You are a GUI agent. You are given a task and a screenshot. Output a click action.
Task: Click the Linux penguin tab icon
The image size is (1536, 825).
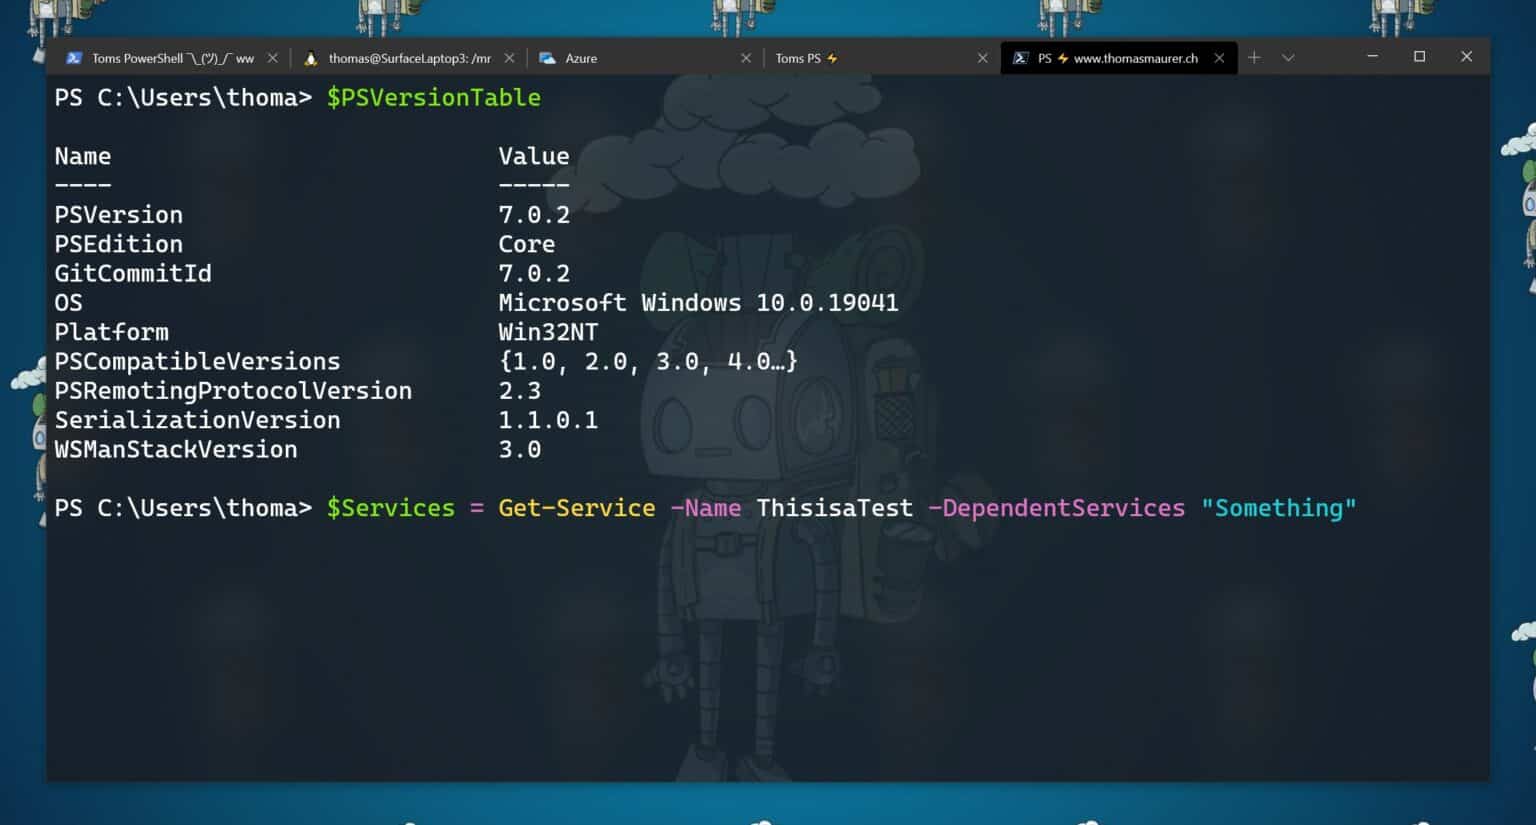tap(311, 58)
